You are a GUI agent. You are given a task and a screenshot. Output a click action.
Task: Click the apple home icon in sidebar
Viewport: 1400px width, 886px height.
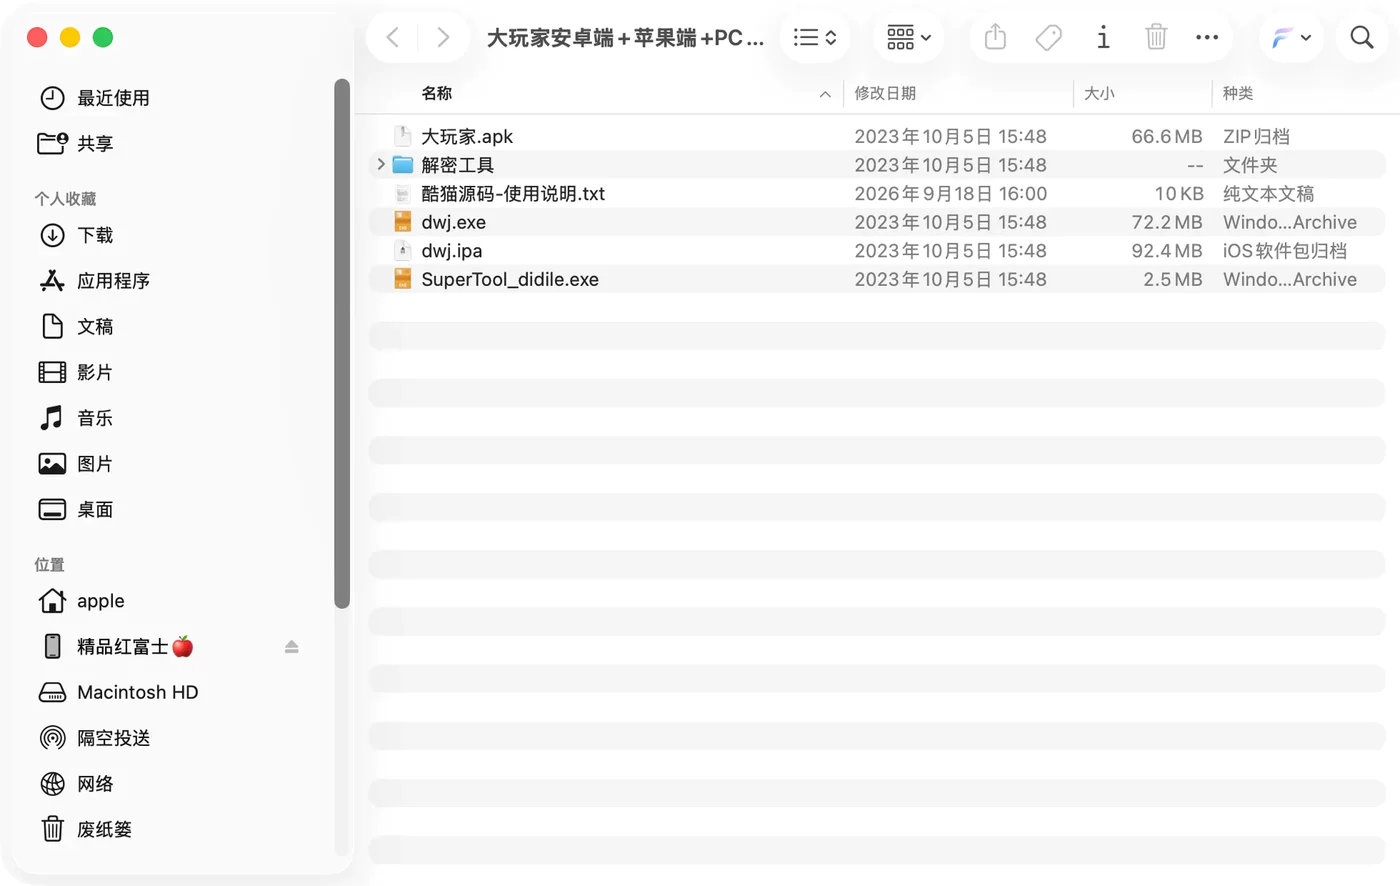pyautogui.click(x=52, y=601)
